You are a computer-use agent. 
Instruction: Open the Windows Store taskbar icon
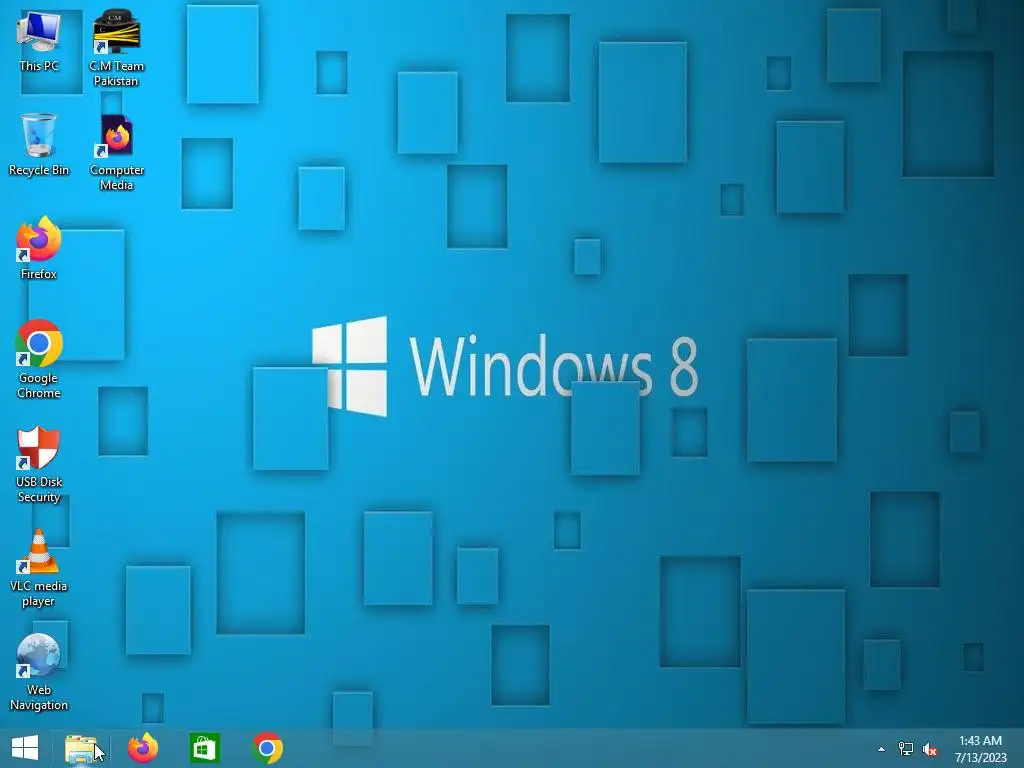pos(204,748)
